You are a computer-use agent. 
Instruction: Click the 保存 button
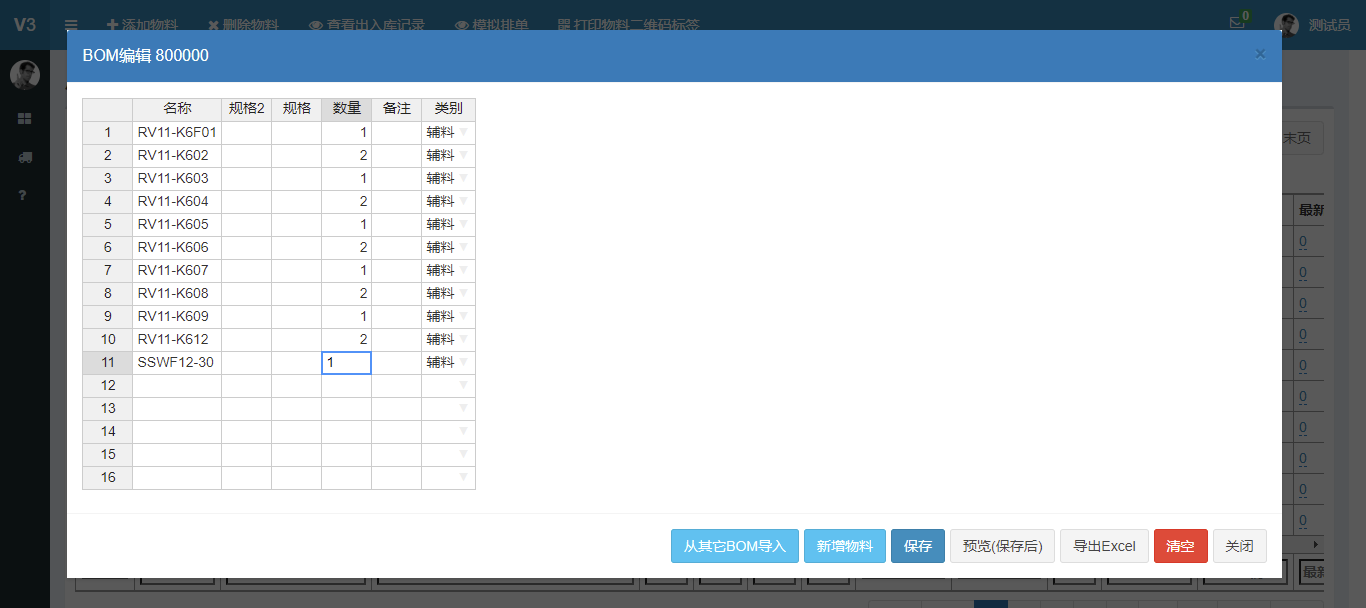click(917, 546)
